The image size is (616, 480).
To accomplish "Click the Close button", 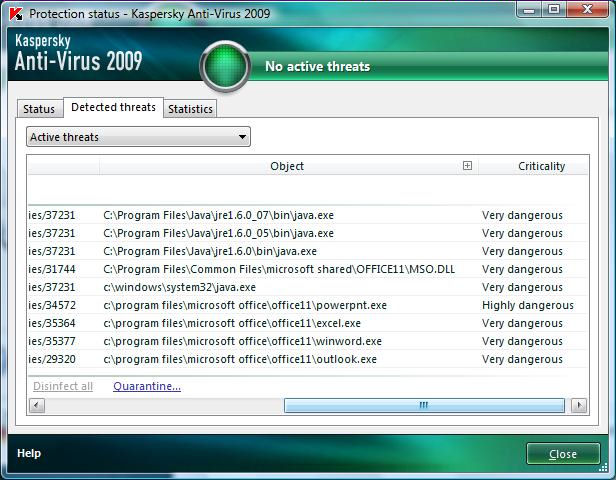I will (x=563, y=454).
